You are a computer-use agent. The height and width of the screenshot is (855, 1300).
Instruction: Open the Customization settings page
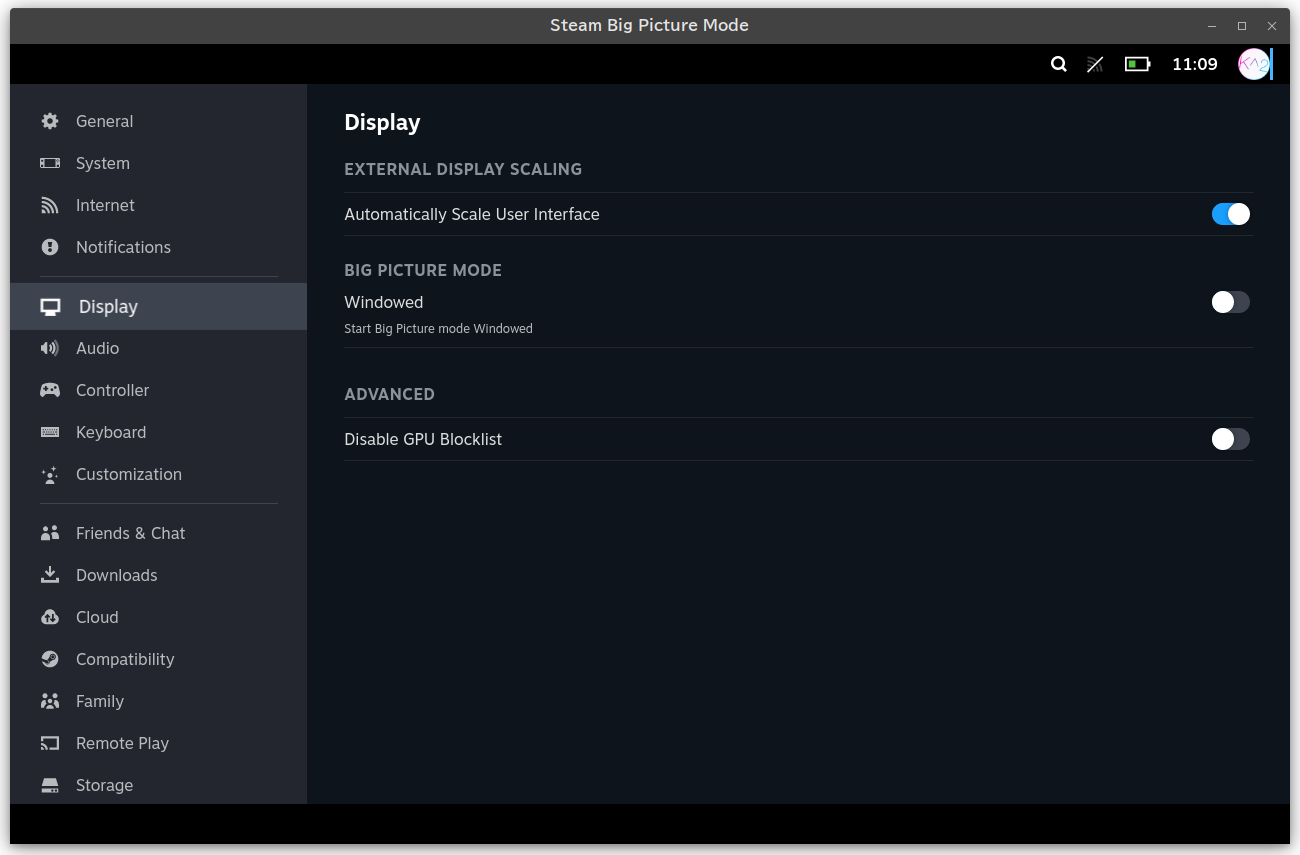128,474
